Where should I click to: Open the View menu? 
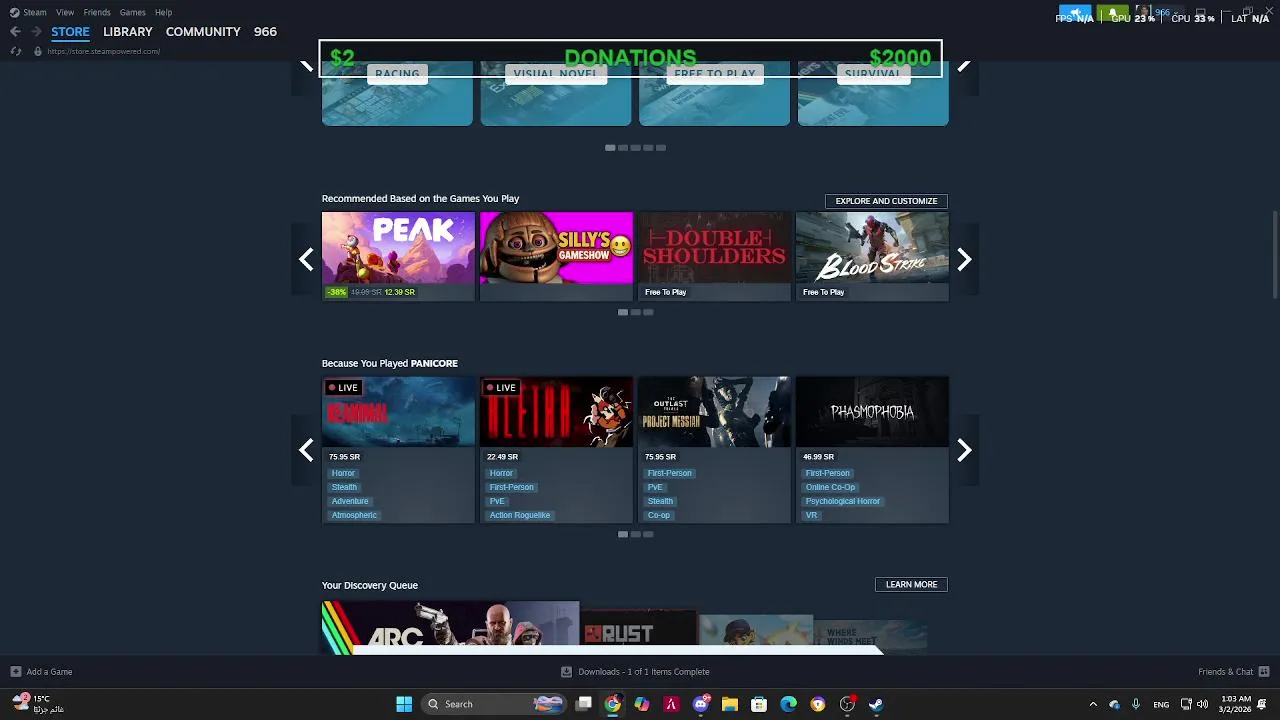point(65,12)
